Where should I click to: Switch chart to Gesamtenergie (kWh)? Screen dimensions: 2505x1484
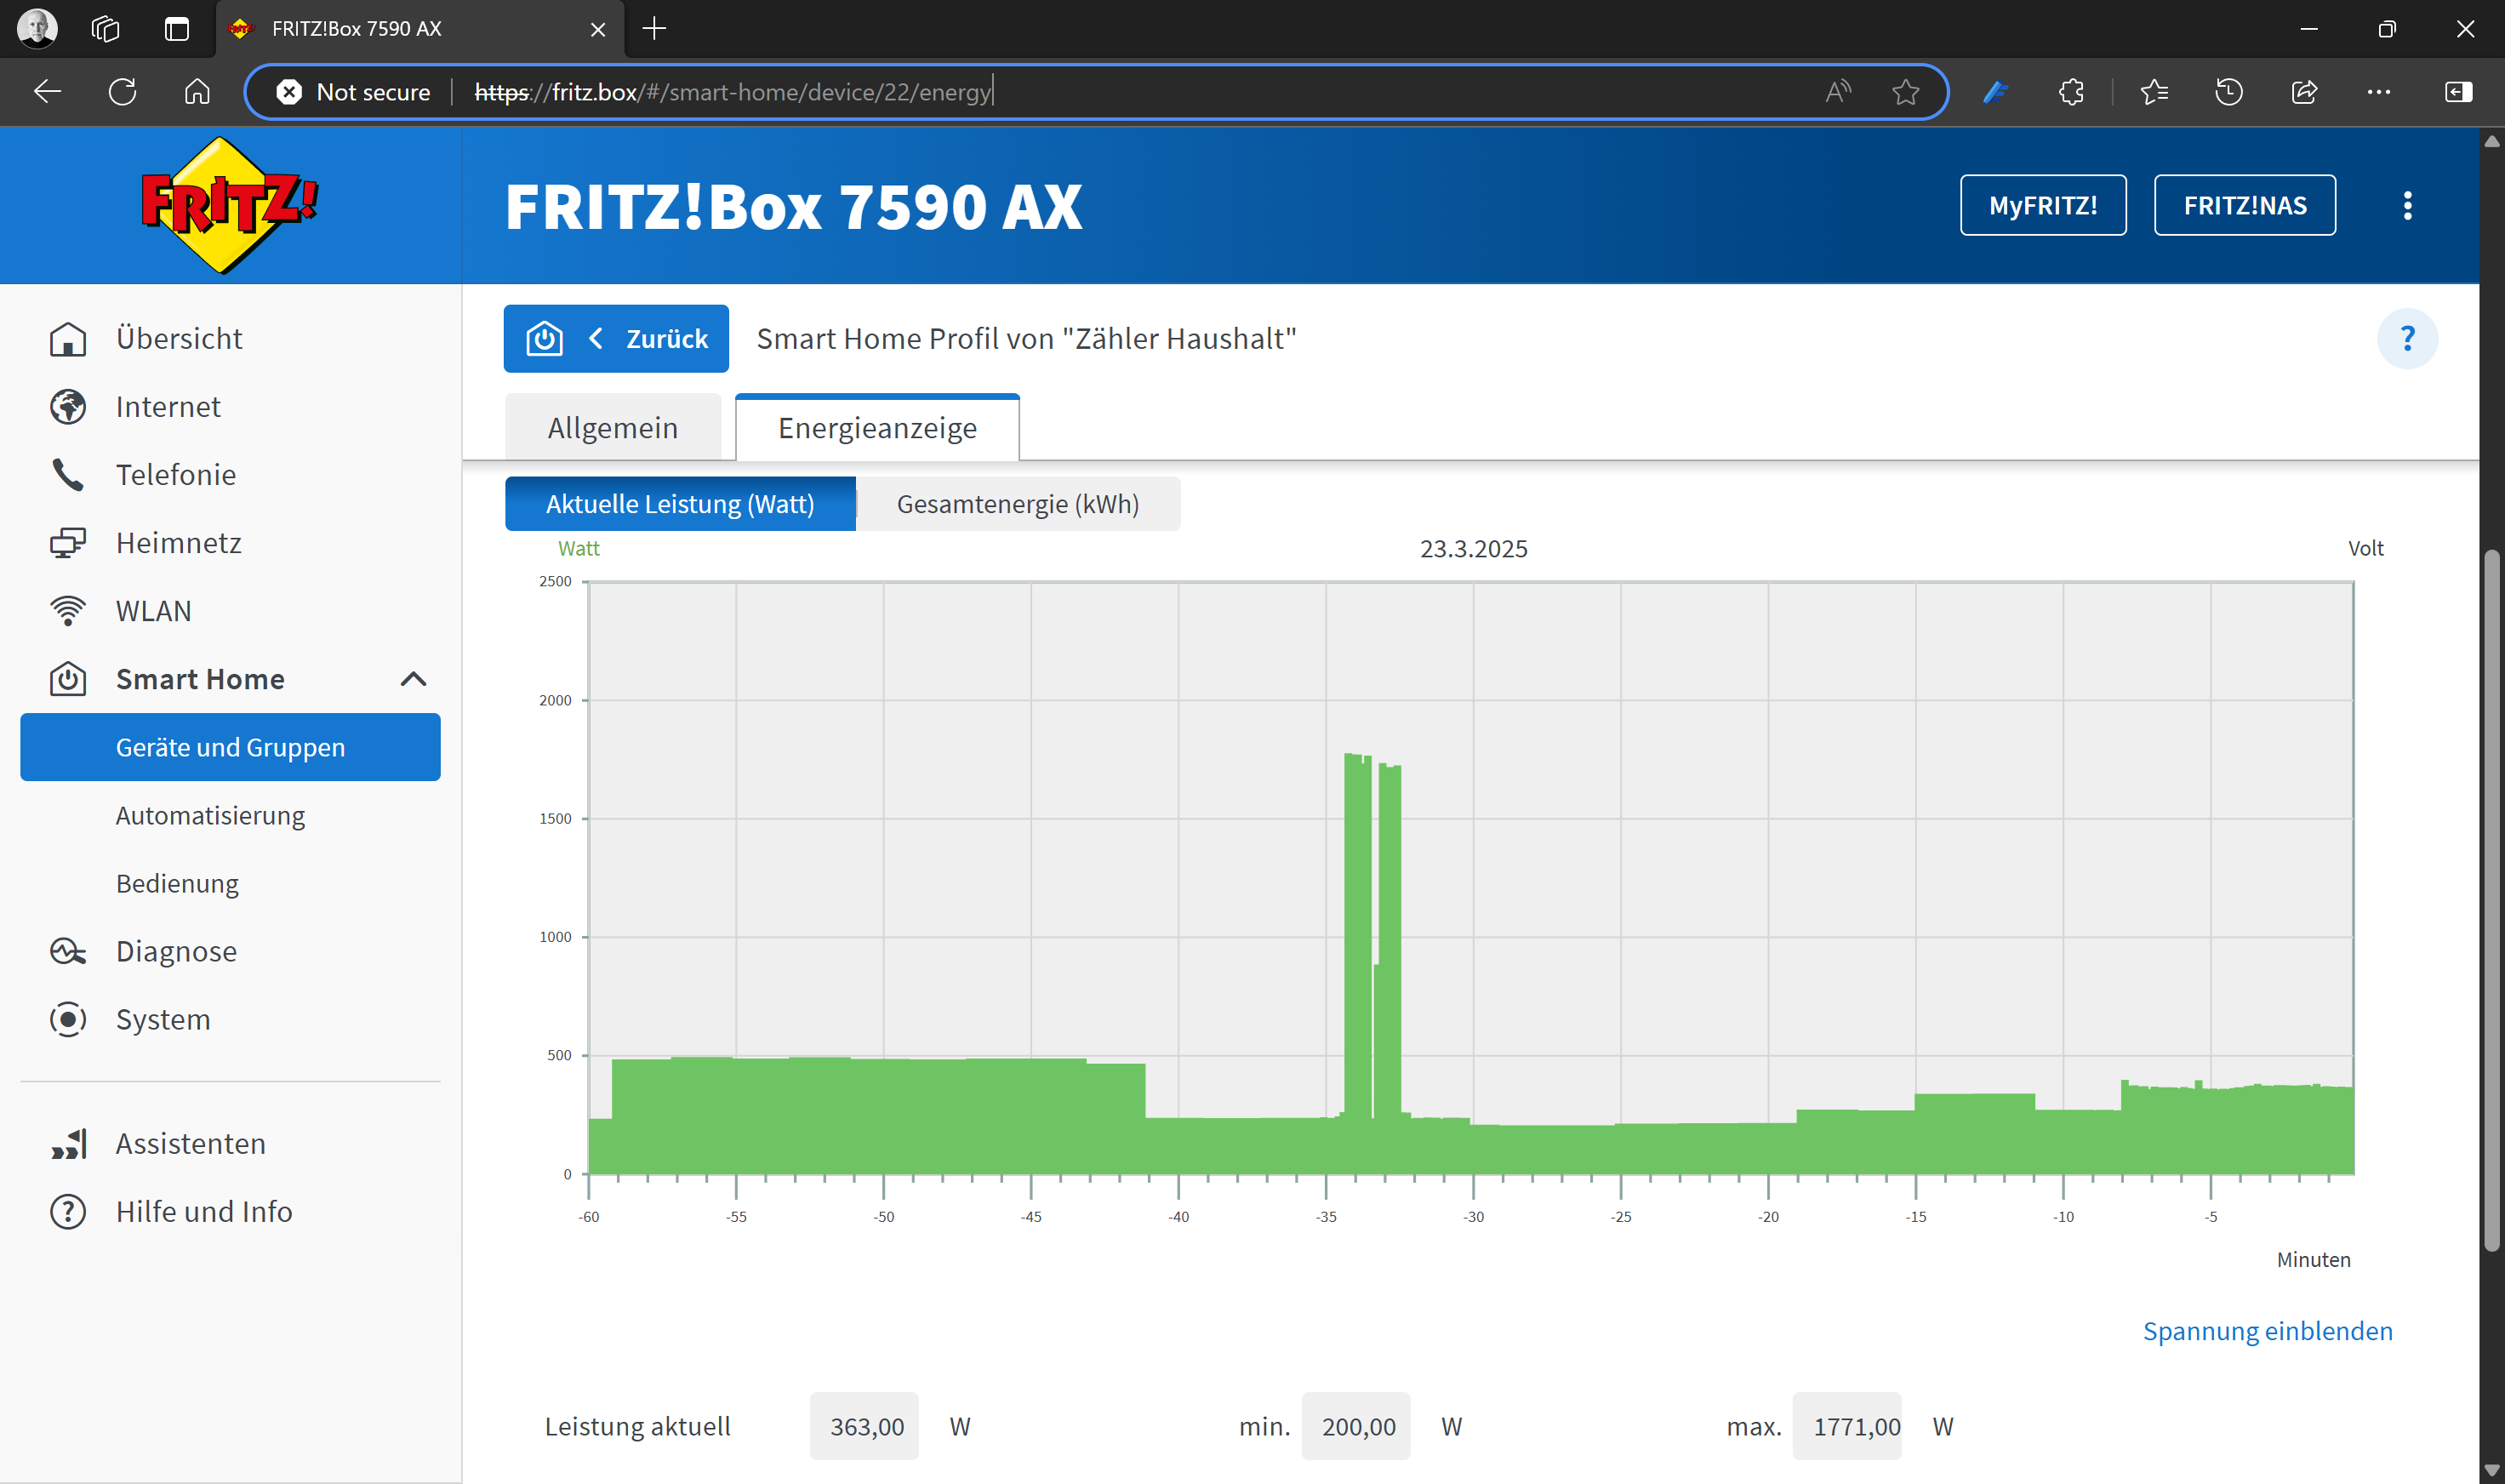pos(1018,503)
